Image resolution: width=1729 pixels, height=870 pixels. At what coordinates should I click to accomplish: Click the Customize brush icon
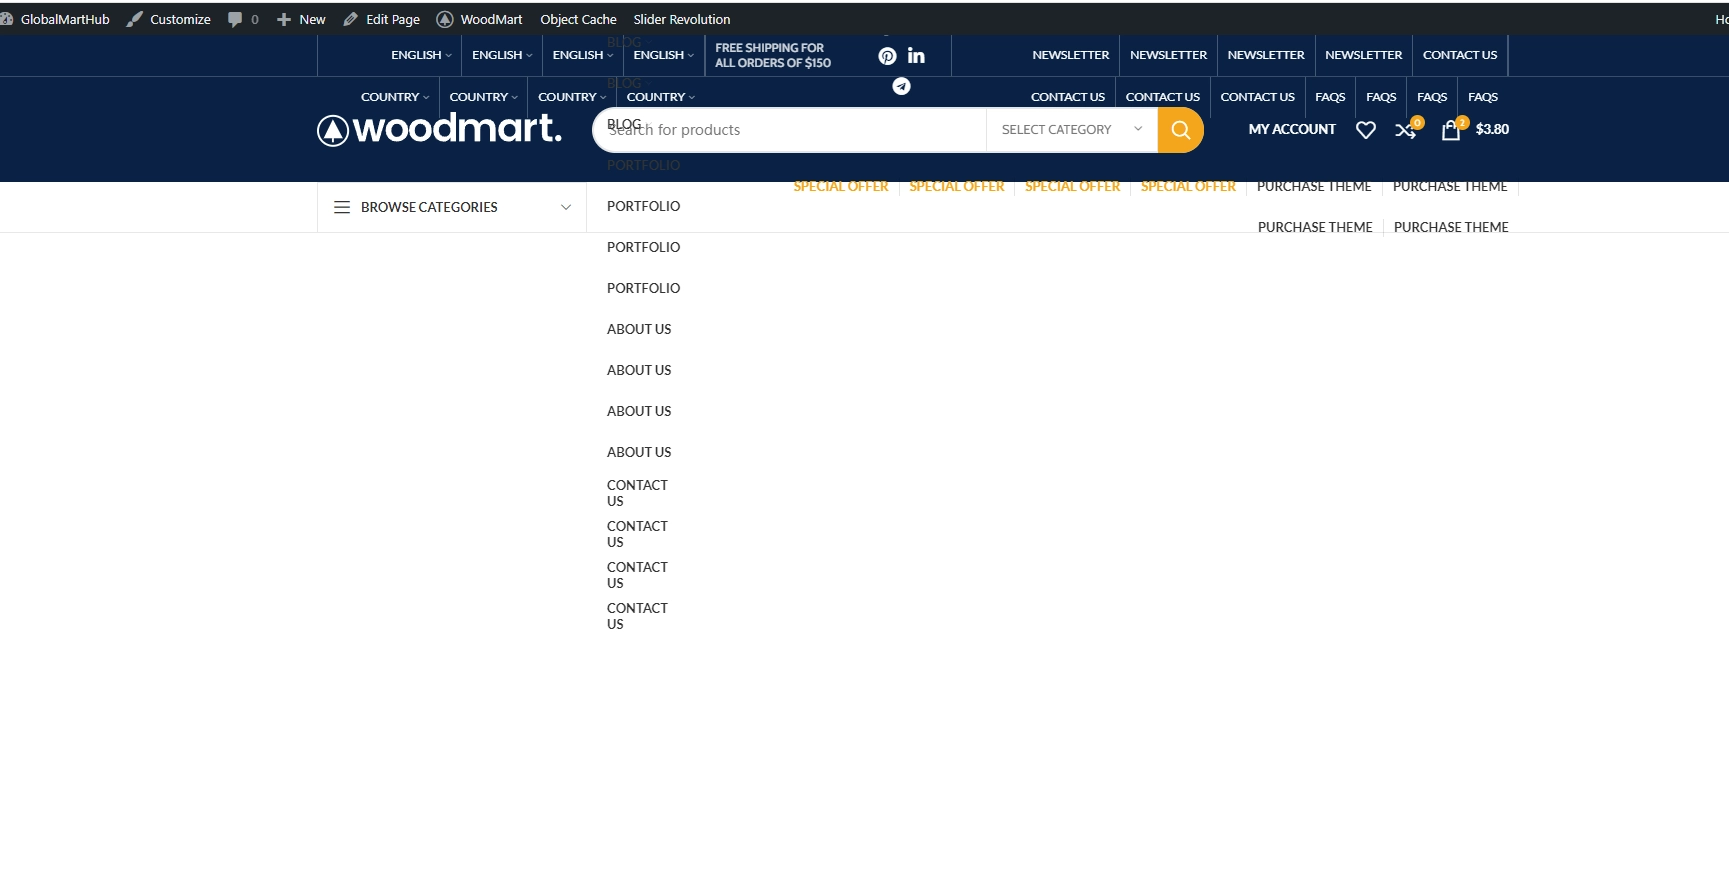point(135,19)
